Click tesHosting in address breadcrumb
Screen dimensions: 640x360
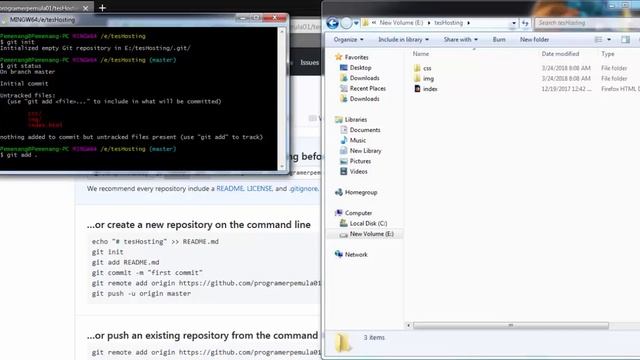(x=448, y=23)
